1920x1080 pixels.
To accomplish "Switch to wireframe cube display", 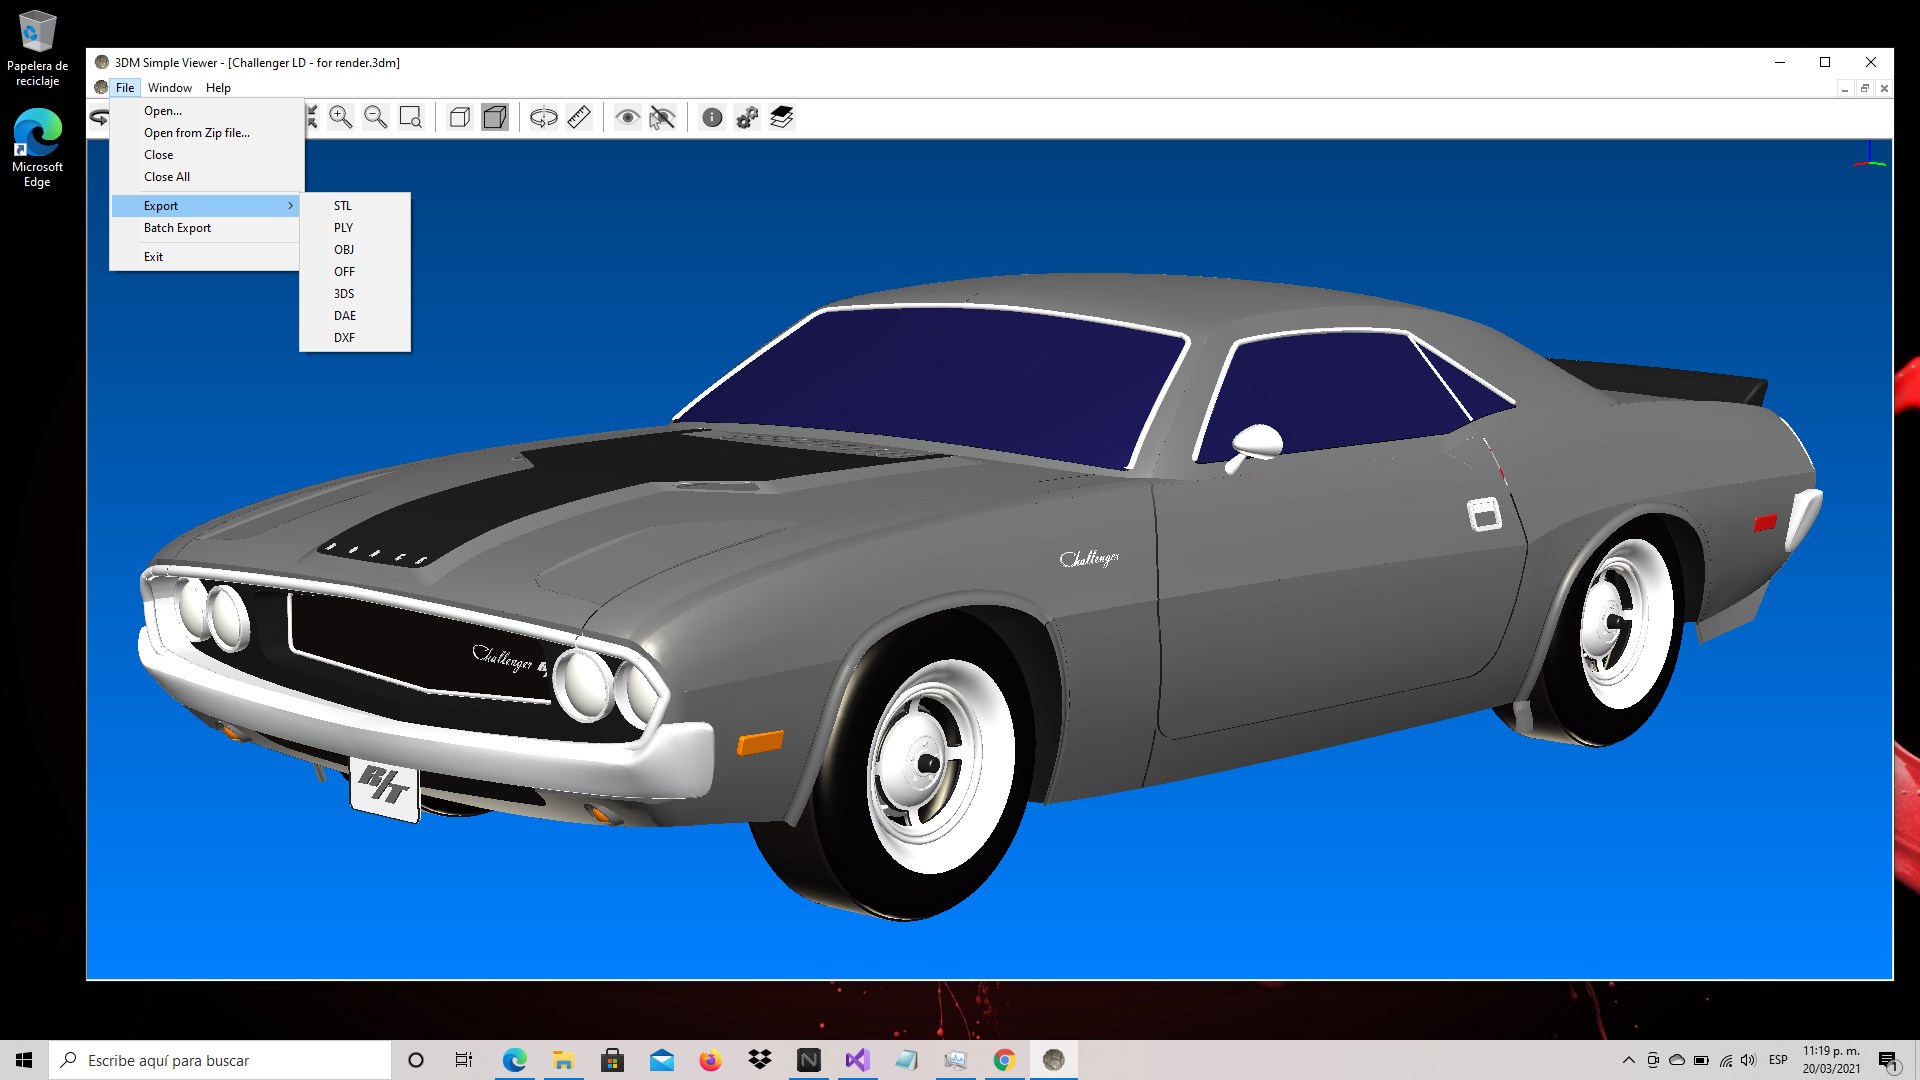I will (x=460, y=117).
